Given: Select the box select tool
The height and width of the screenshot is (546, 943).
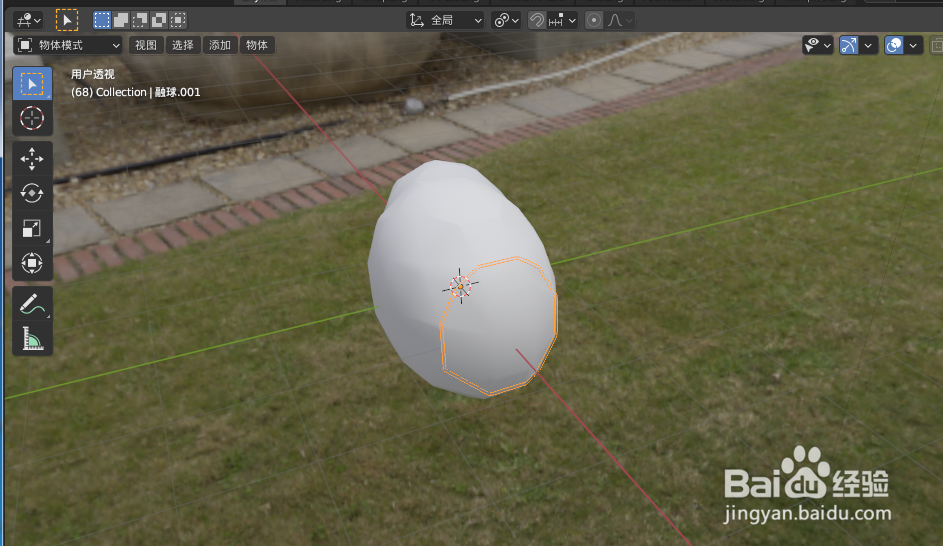Looking at the screenshot, I should tap(32, 84).
